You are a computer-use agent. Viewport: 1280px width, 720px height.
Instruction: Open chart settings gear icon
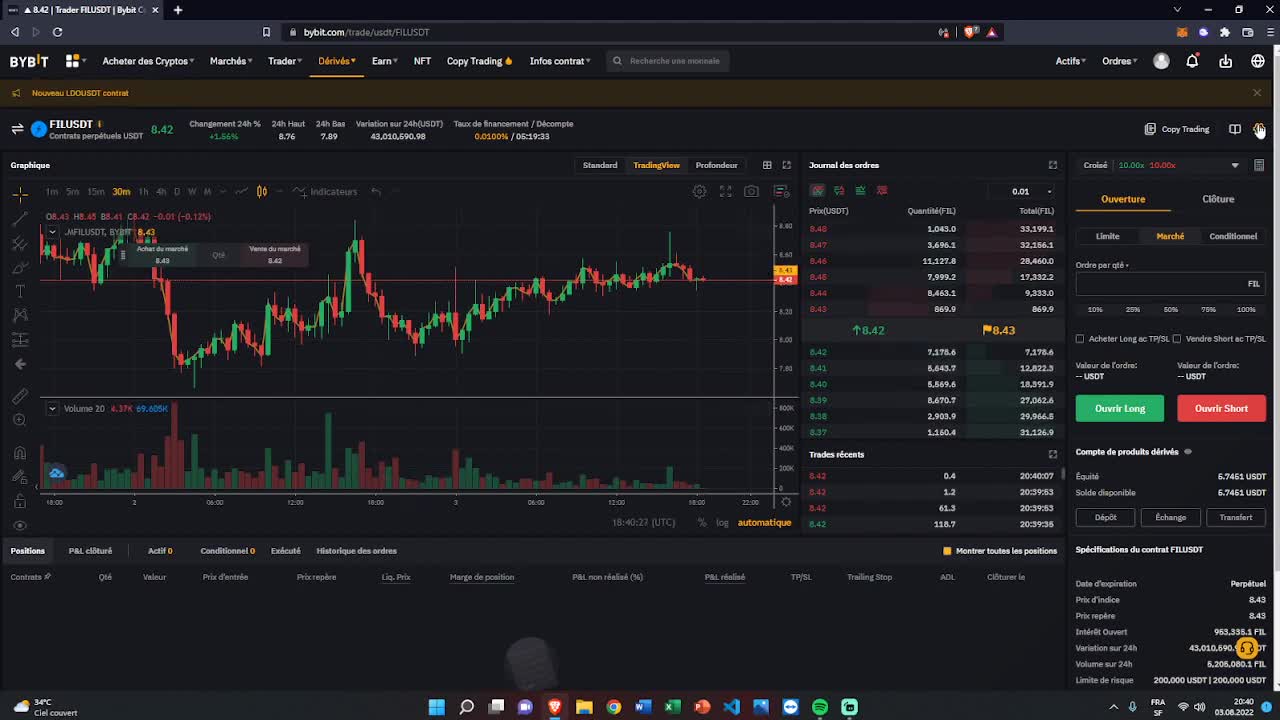[x=700, y=191]
